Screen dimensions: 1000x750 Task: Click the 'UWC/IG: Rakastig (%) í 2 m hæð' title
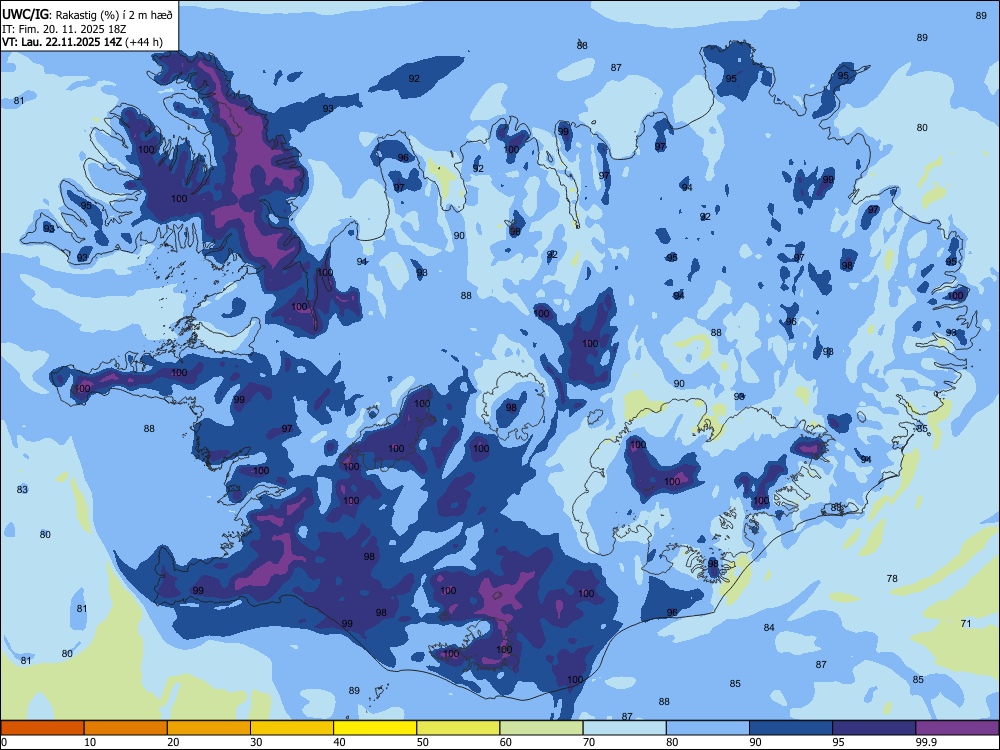[x=87, y=15]
